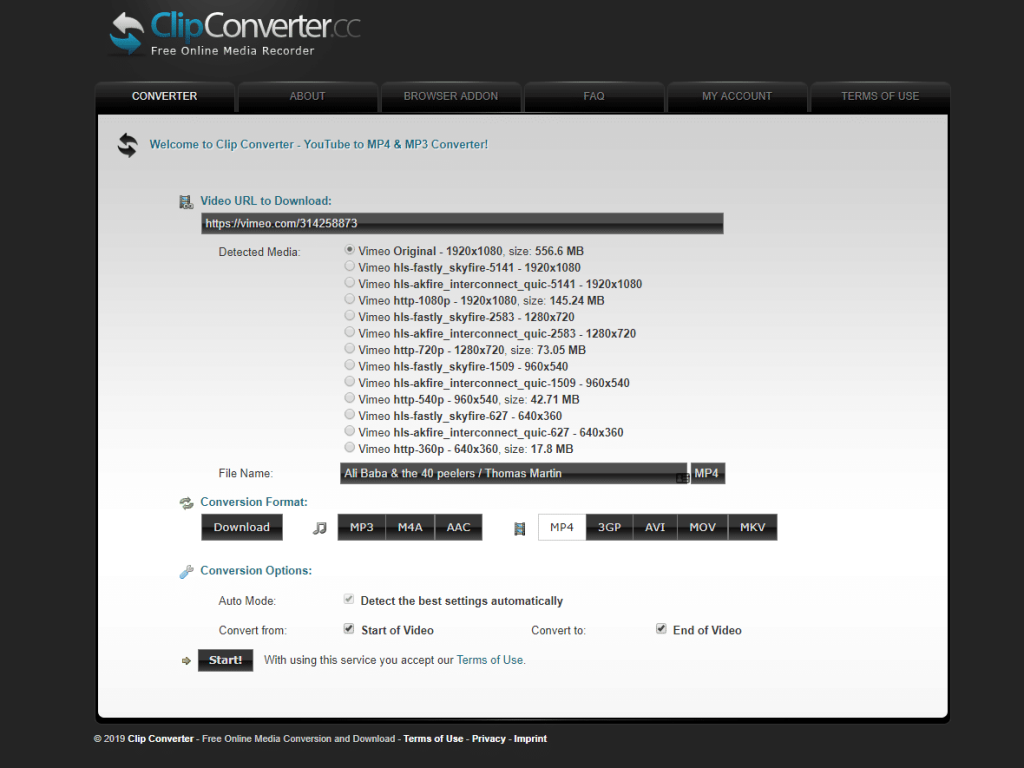Viewport: 1024px width, 768px height.
Task: Click the arrow icon beside Start button
Action: tap(186, 661)
